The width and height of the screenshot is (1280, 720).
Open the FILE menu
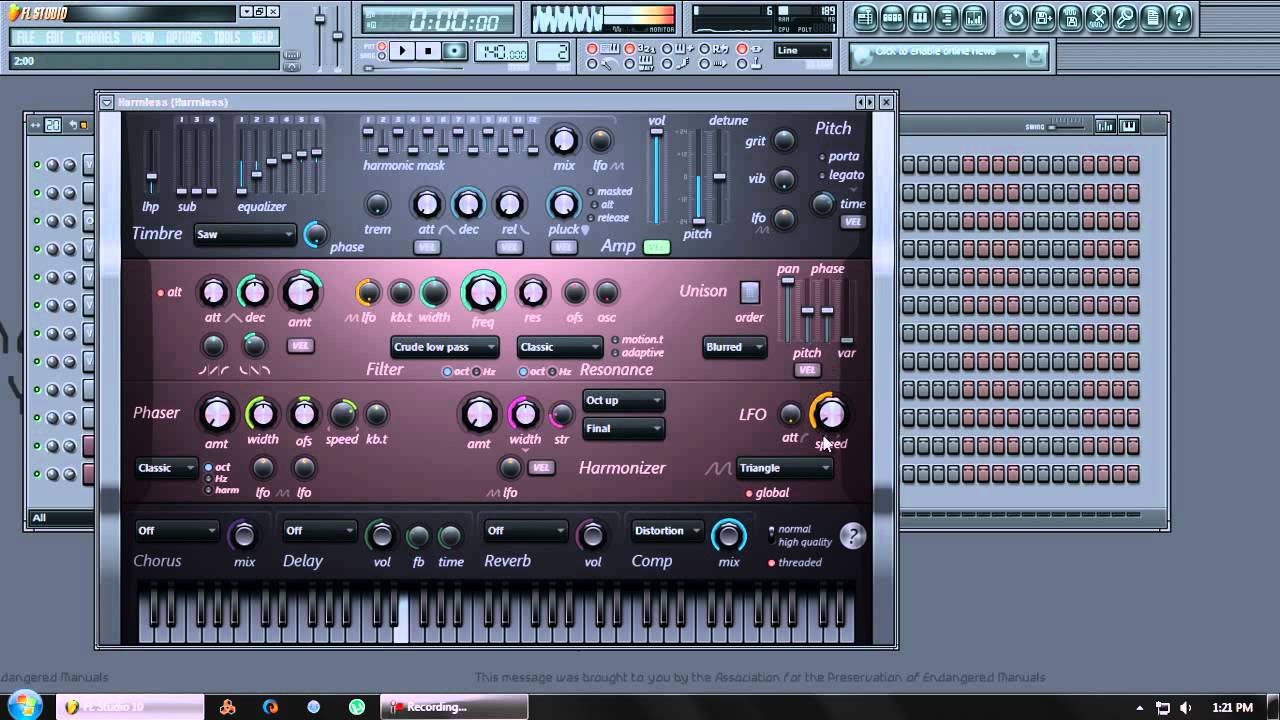pos(25,38)
